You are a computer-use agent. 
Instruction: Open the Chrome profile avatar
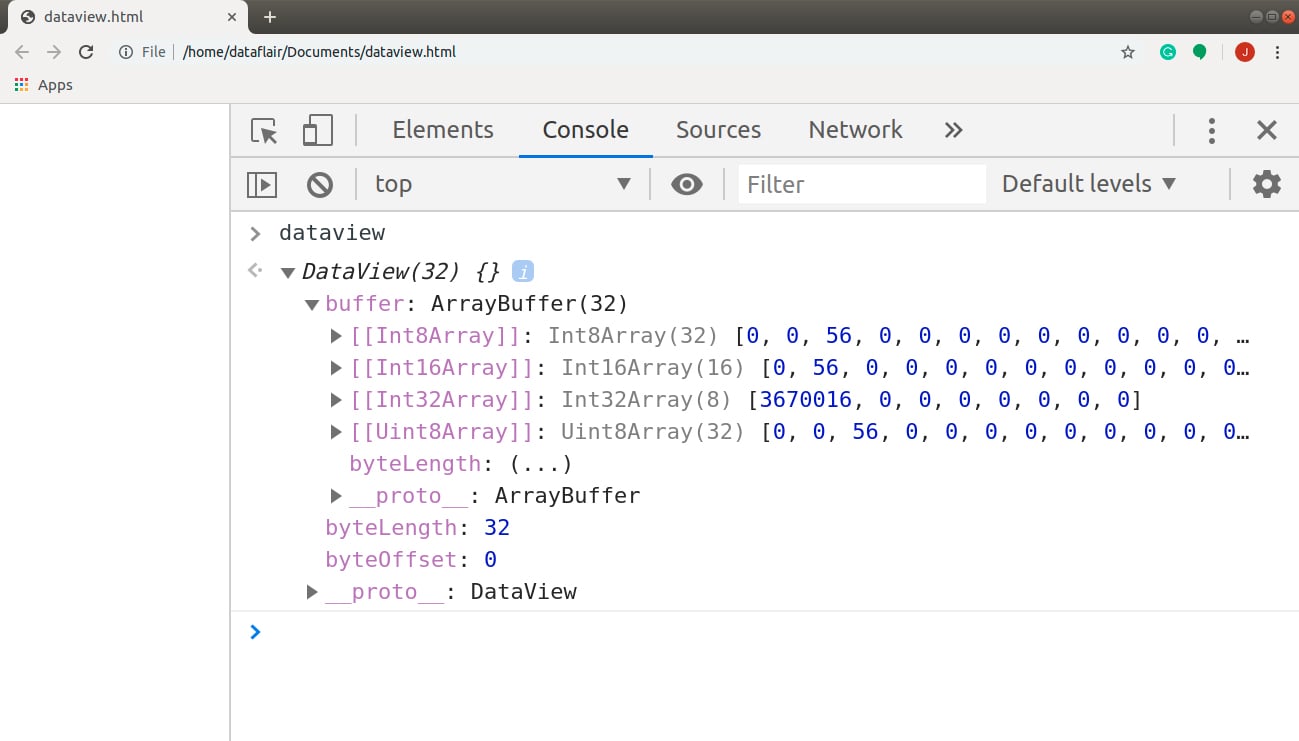[1243, 51]
